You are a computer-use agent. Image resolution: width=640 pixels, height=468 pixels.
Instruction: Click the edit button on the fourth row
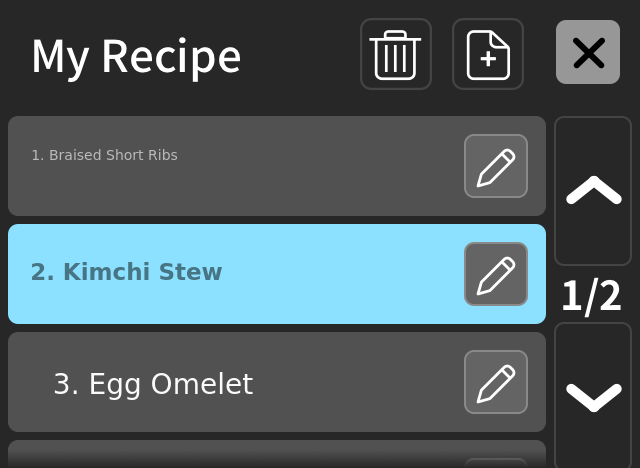(x=496, y=462)
